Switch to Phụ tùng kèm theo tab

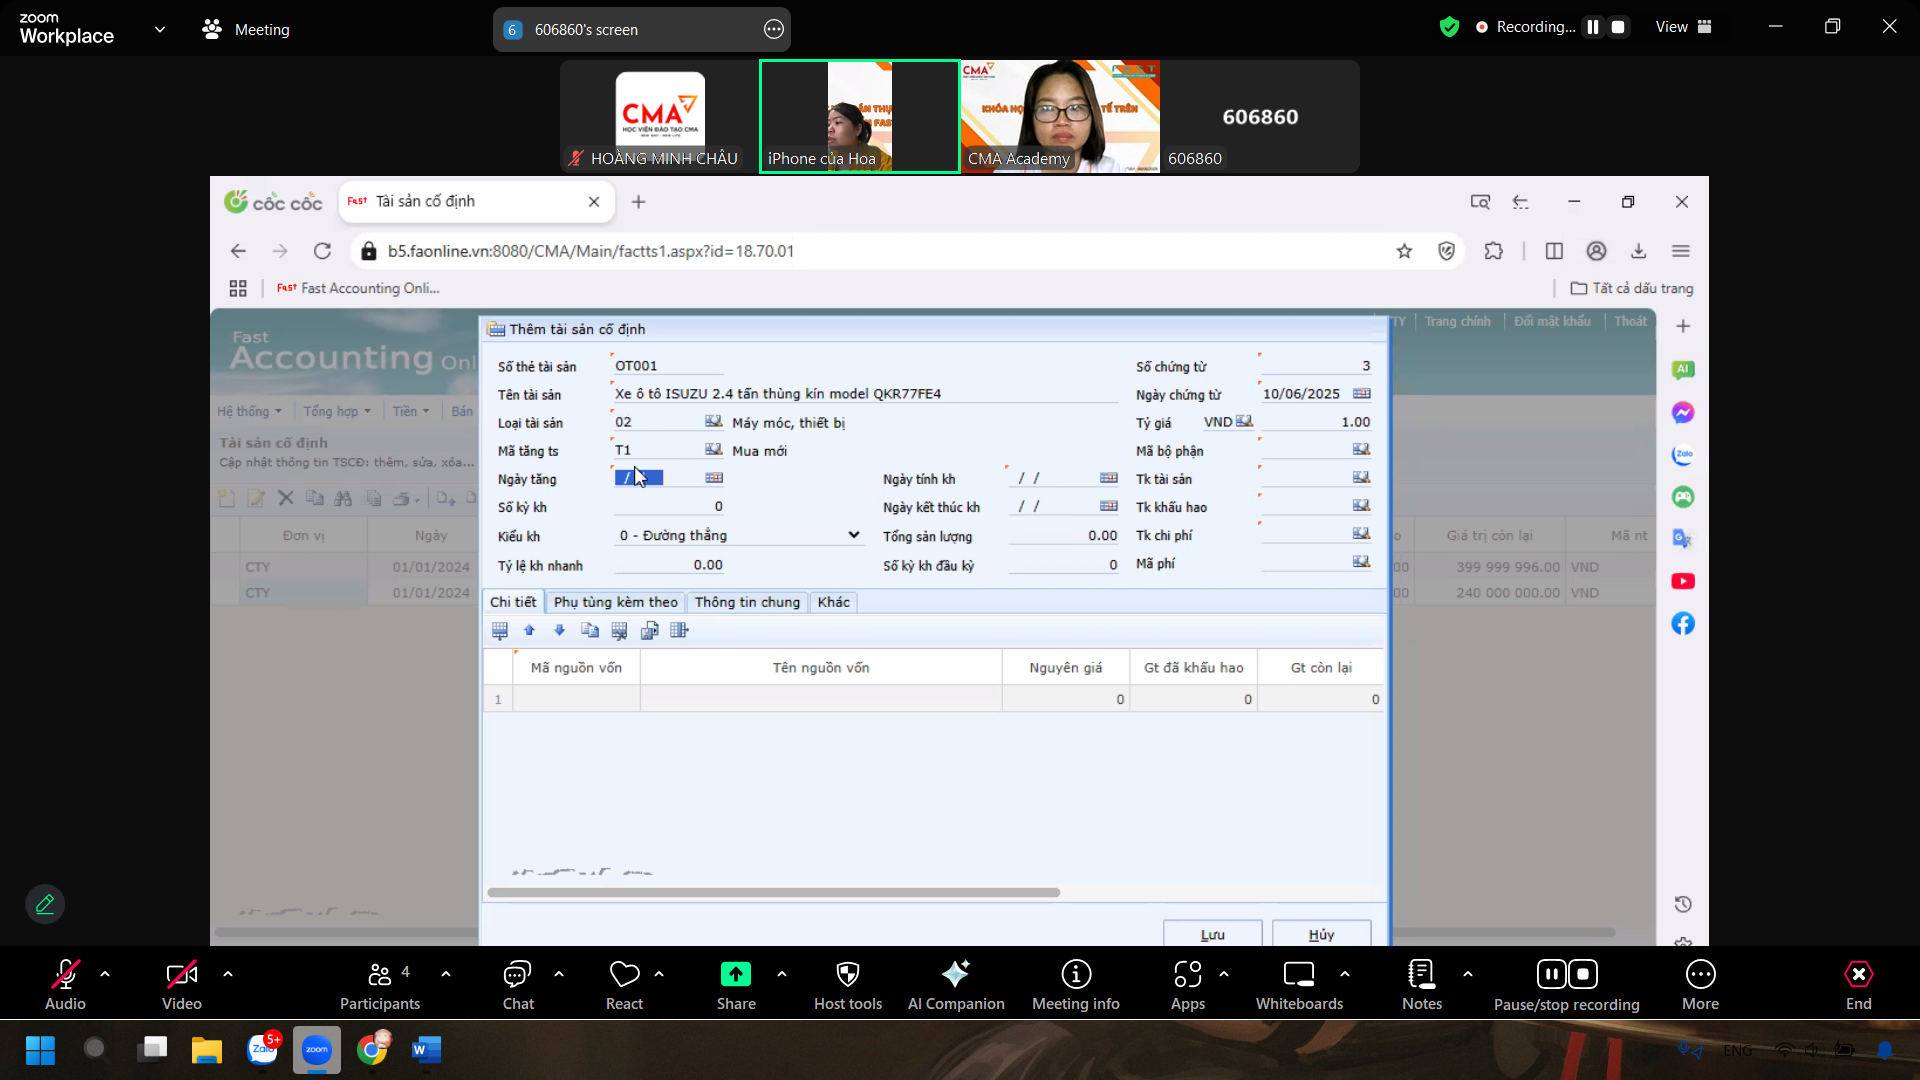[x=615, y=602]
